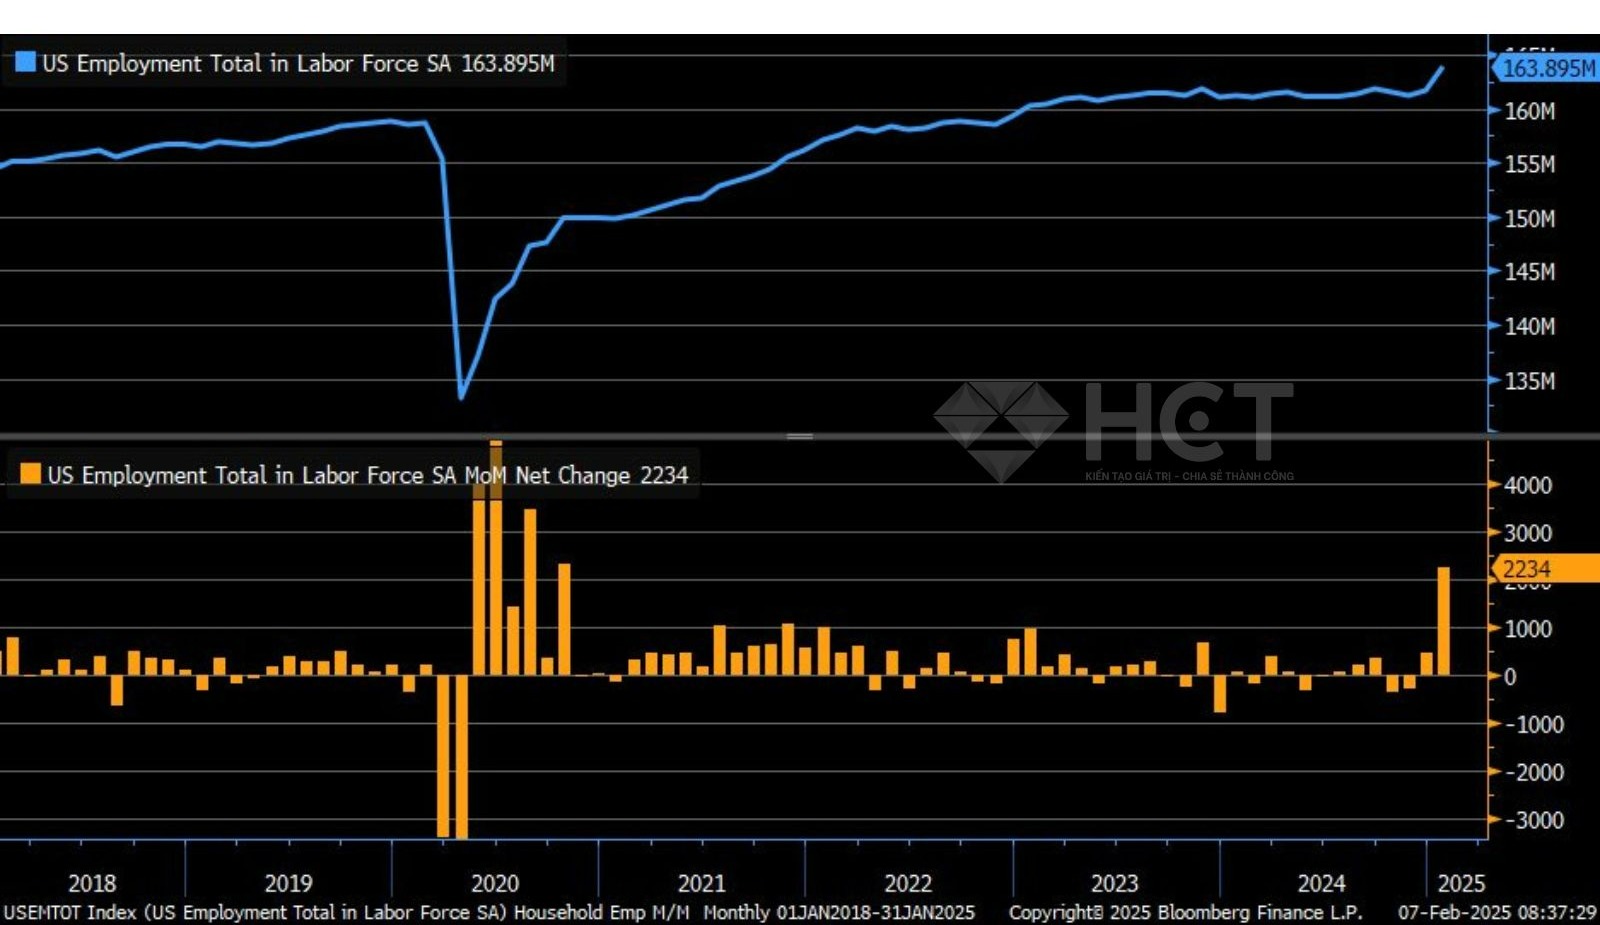The image size is (1600, 925).
Task: Click the orange legend swatch for MoM Net Change
Action: click(31, 473)
